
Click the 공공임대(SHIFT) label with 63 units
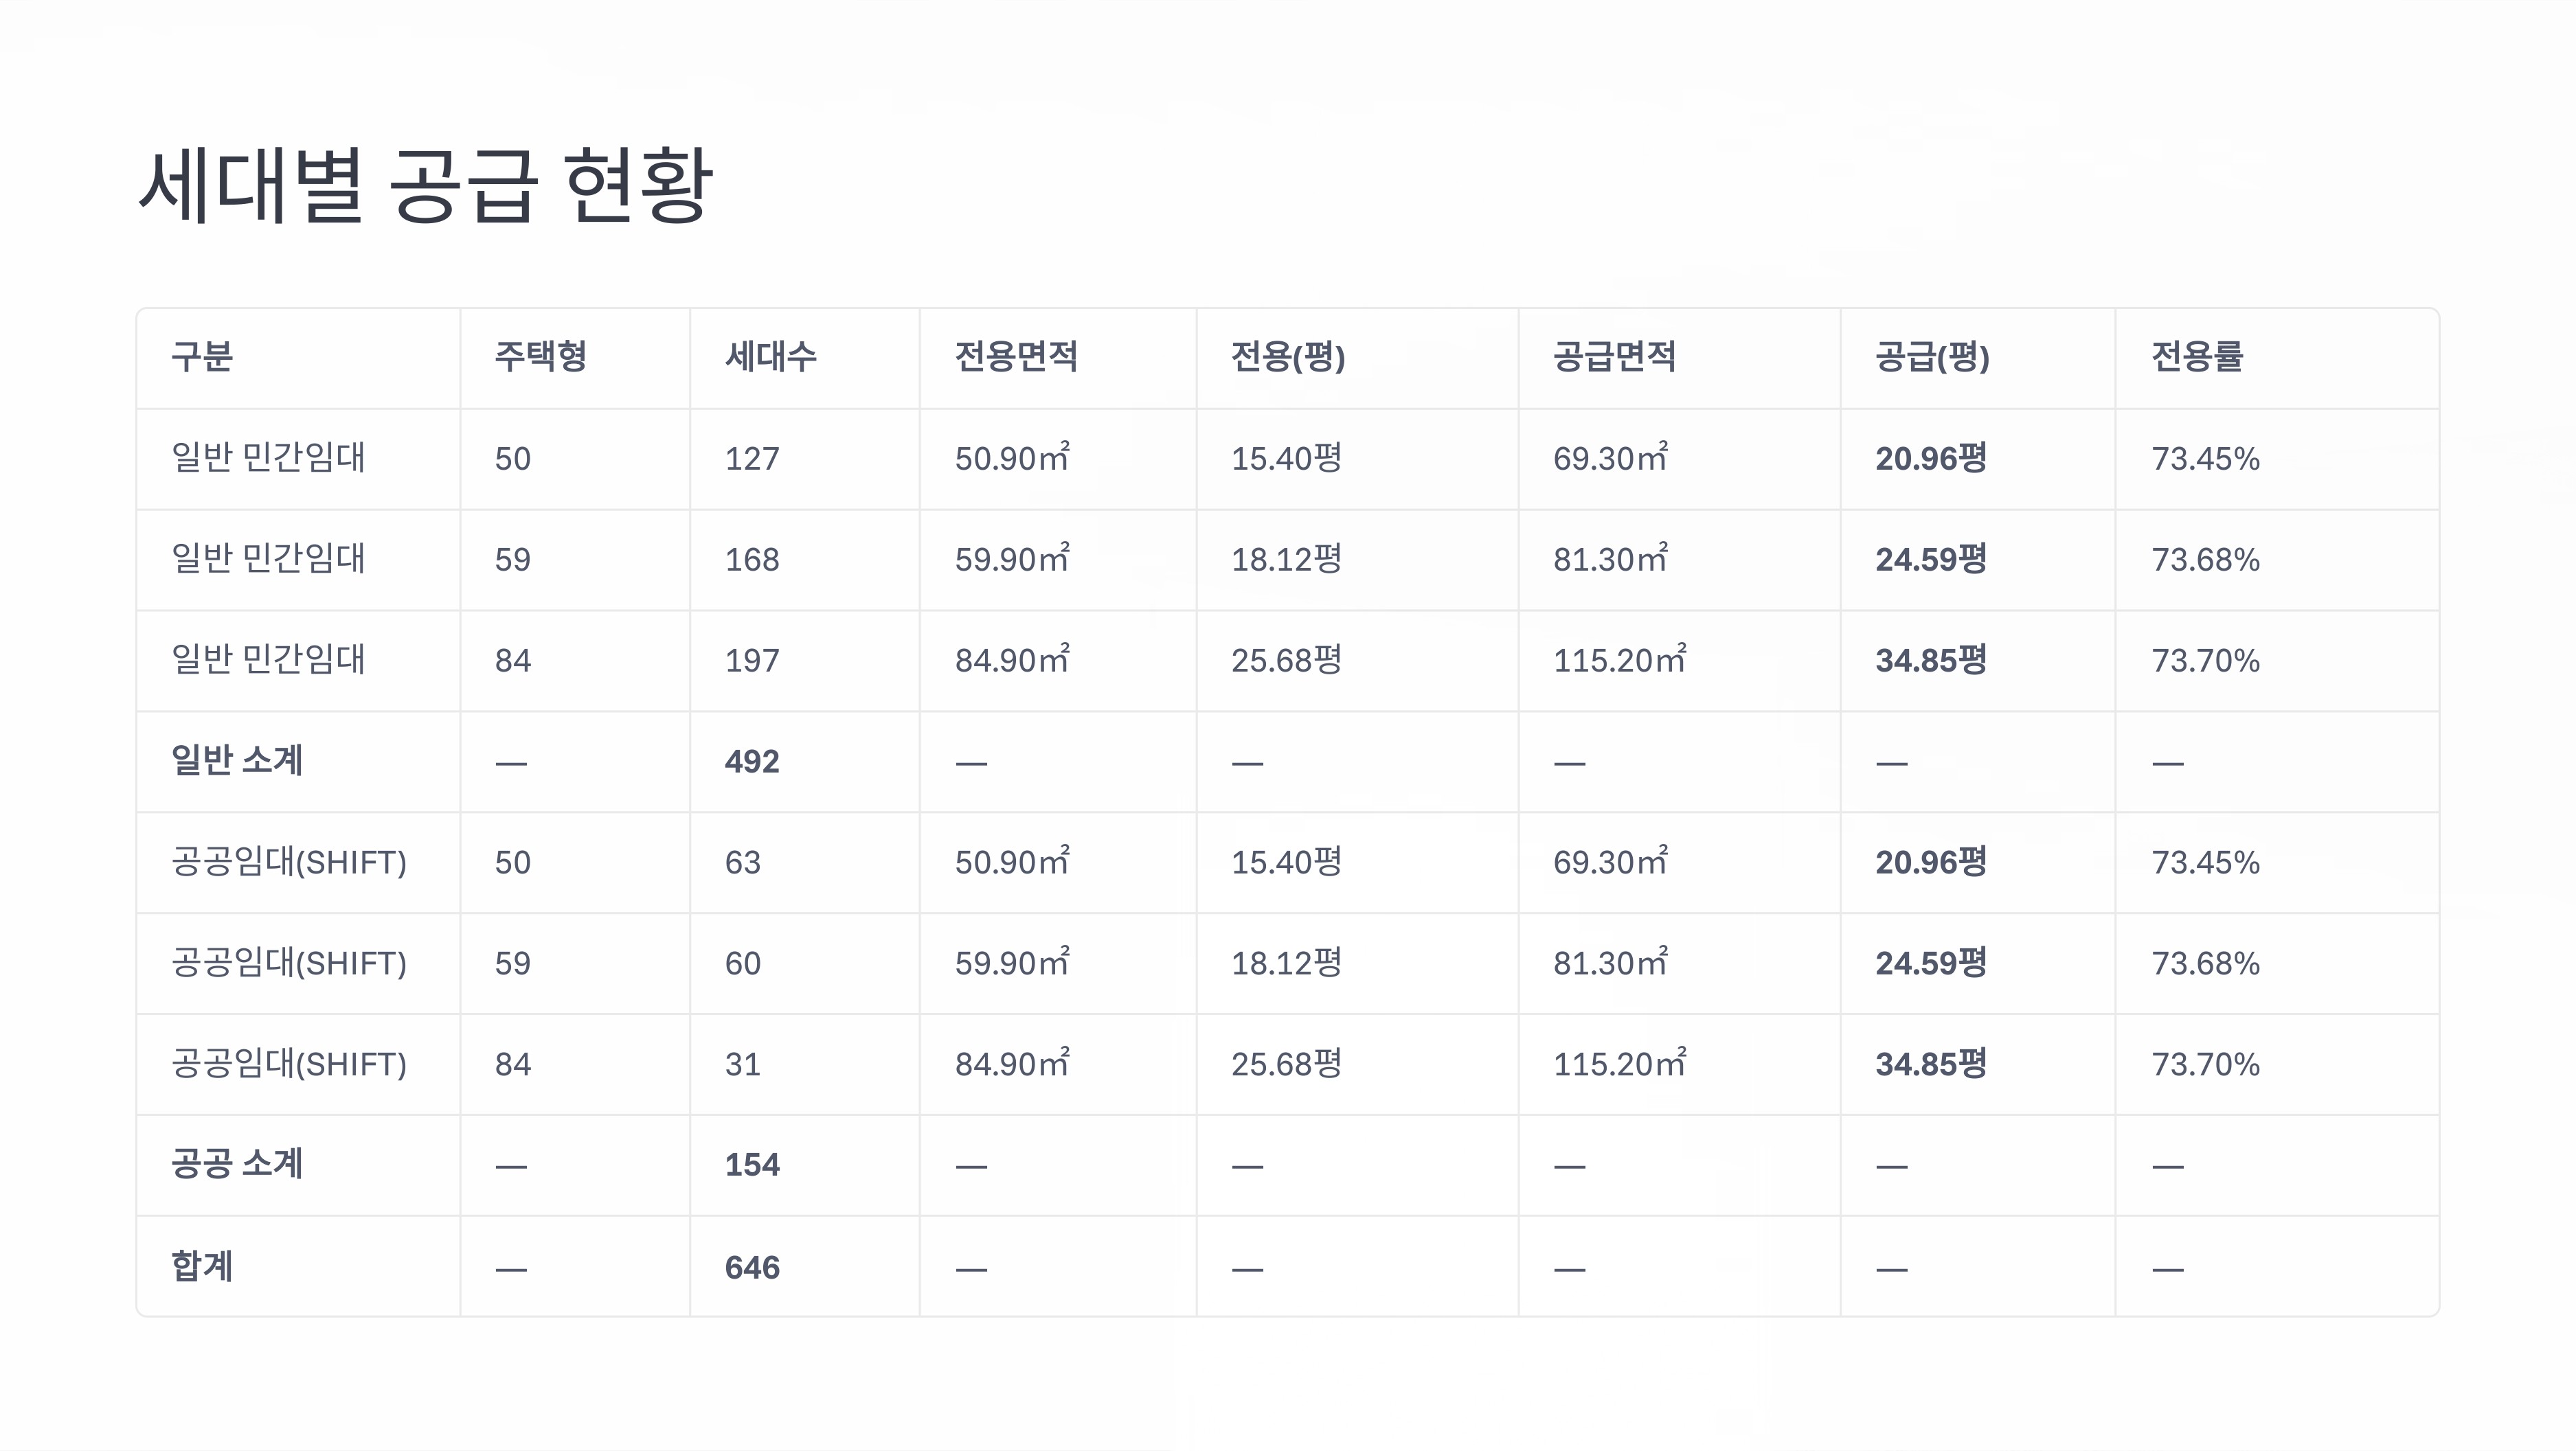click(x=289, y=862)
